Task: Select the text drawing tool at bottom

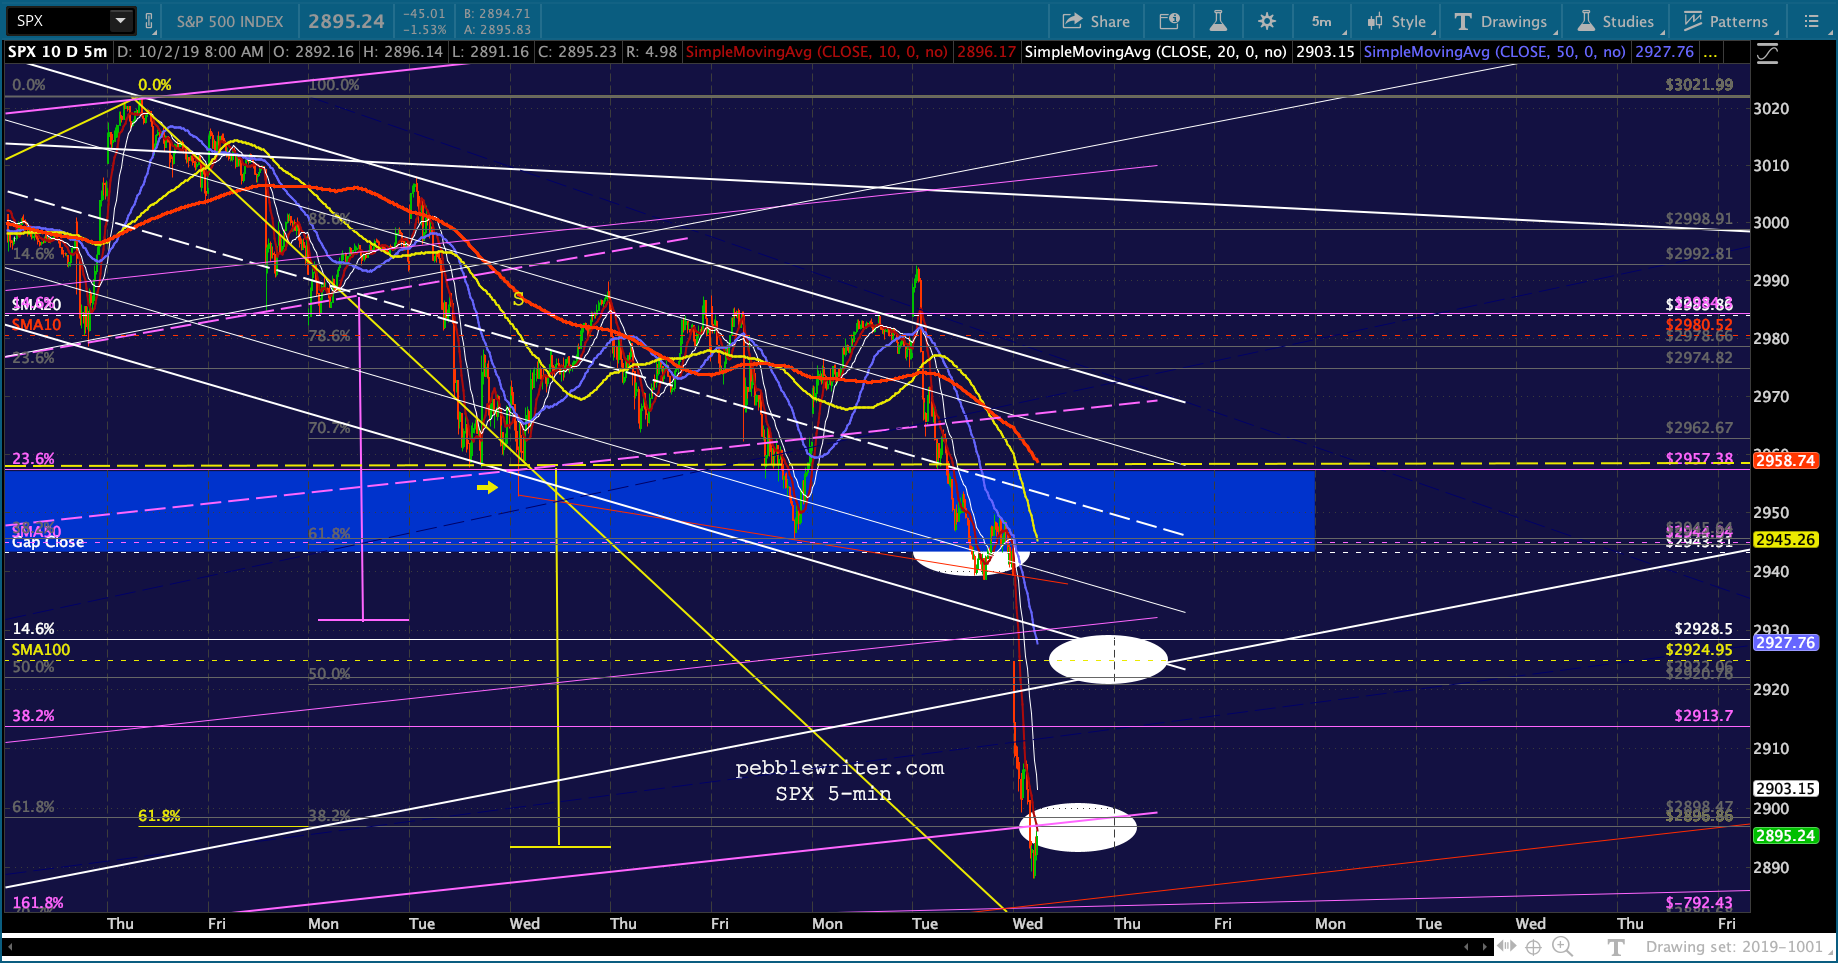Action: [x=1616, y=946]
